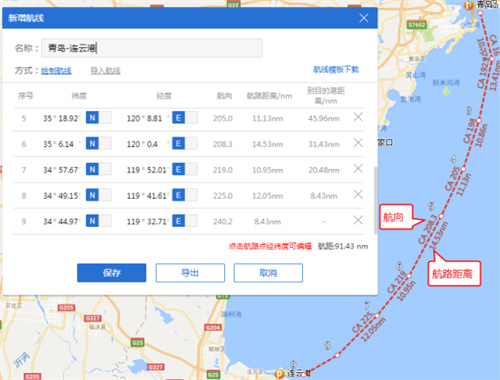Screen dimensions: 500x380
Task: Click heading value 208.3 in row 6
Action: (223, 144)
